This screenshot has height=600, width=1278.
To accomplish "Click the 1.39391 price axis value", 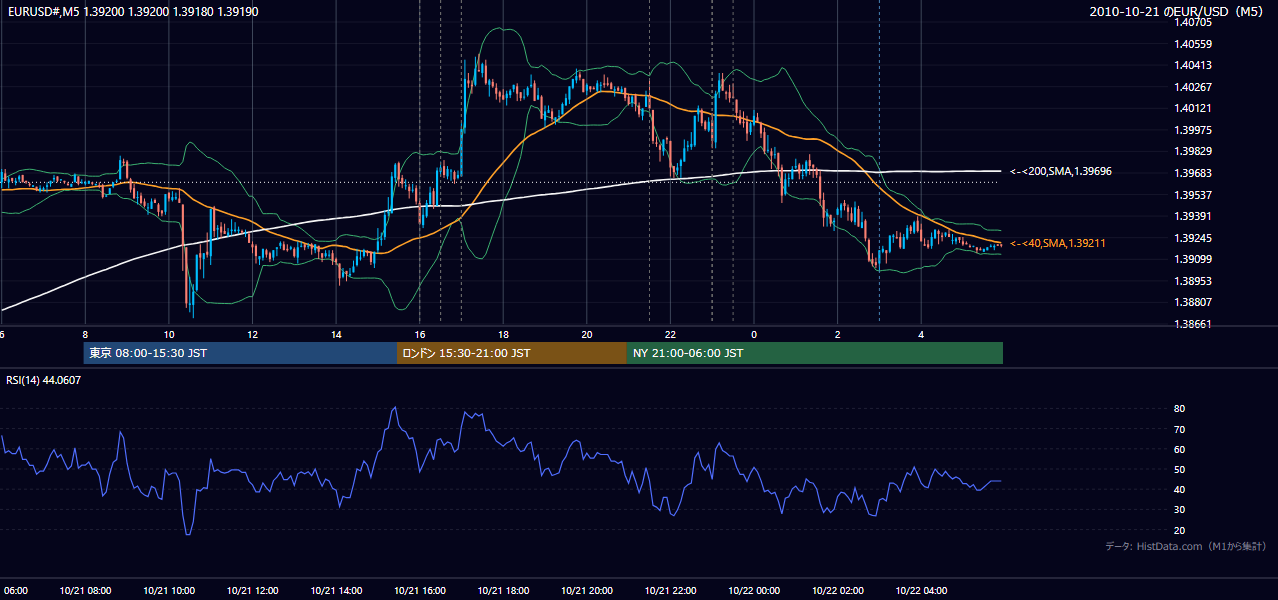I will pos(1193,216).
